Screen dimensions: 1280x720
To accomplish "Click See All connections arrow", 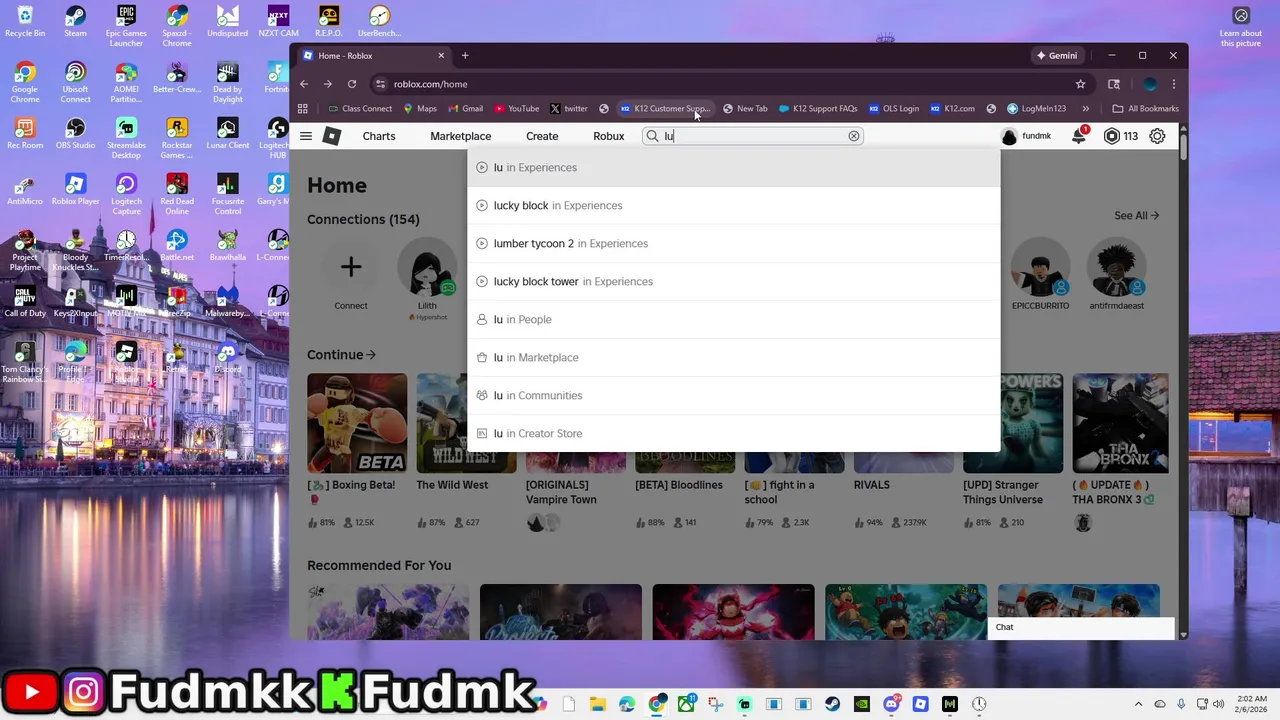I will coord(1137,215).
